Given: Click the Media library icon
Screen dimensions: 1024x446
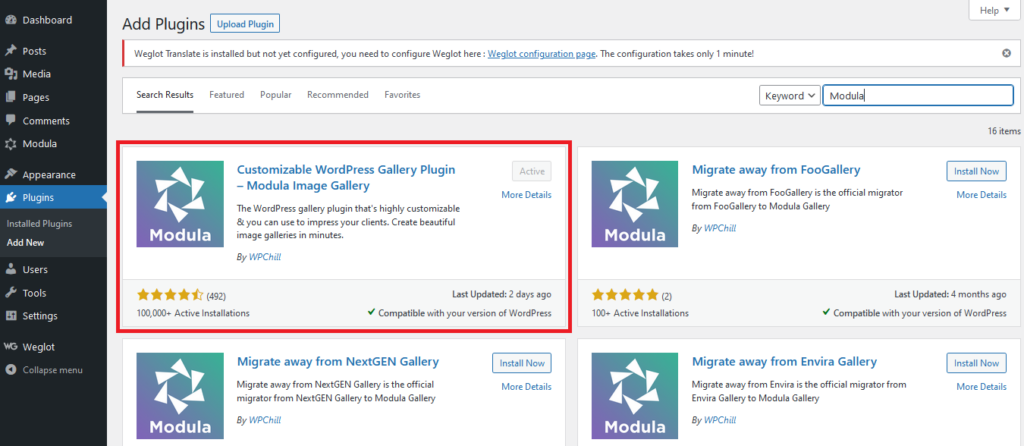Looking at the screenshot, I should [11, 74].
